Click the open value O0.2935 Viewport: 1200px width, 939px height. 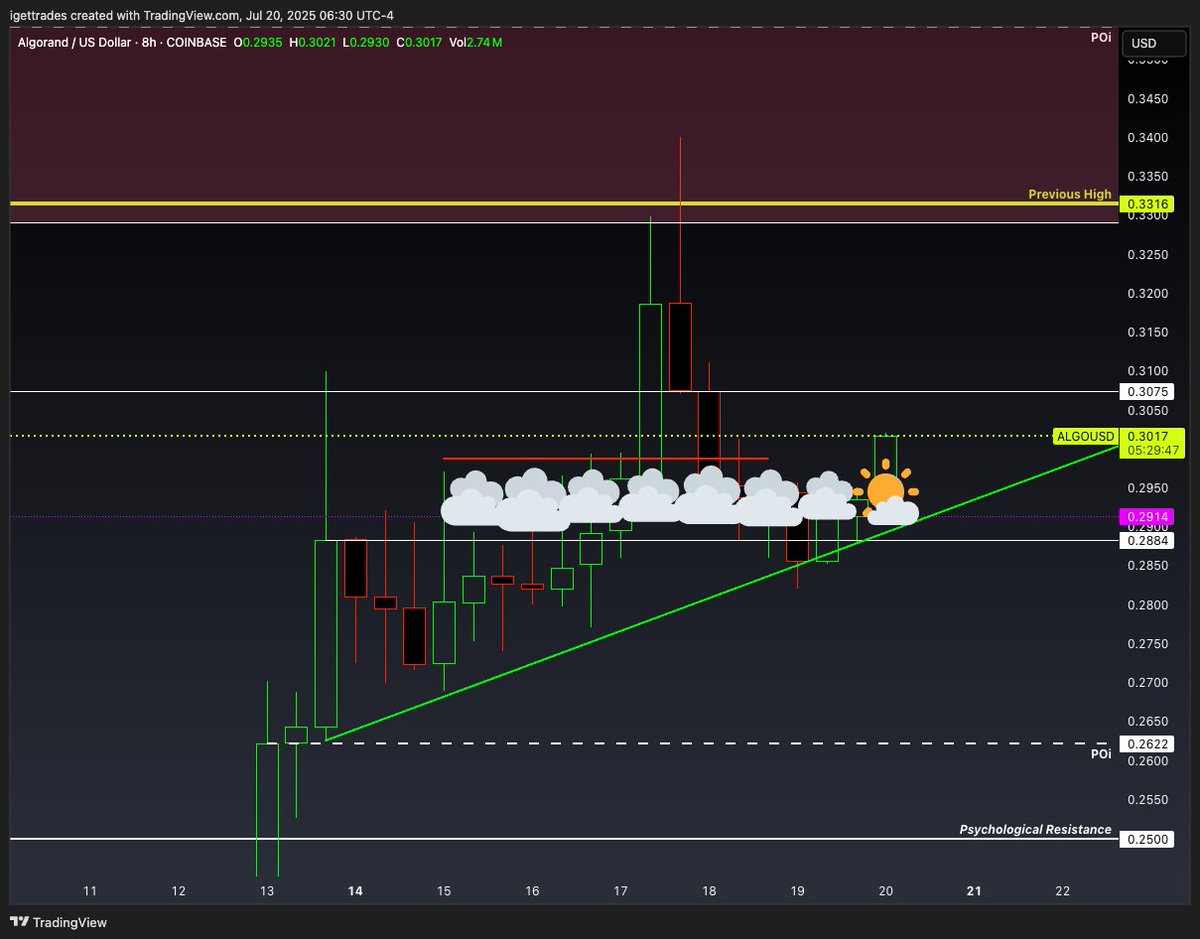[260, 43]
